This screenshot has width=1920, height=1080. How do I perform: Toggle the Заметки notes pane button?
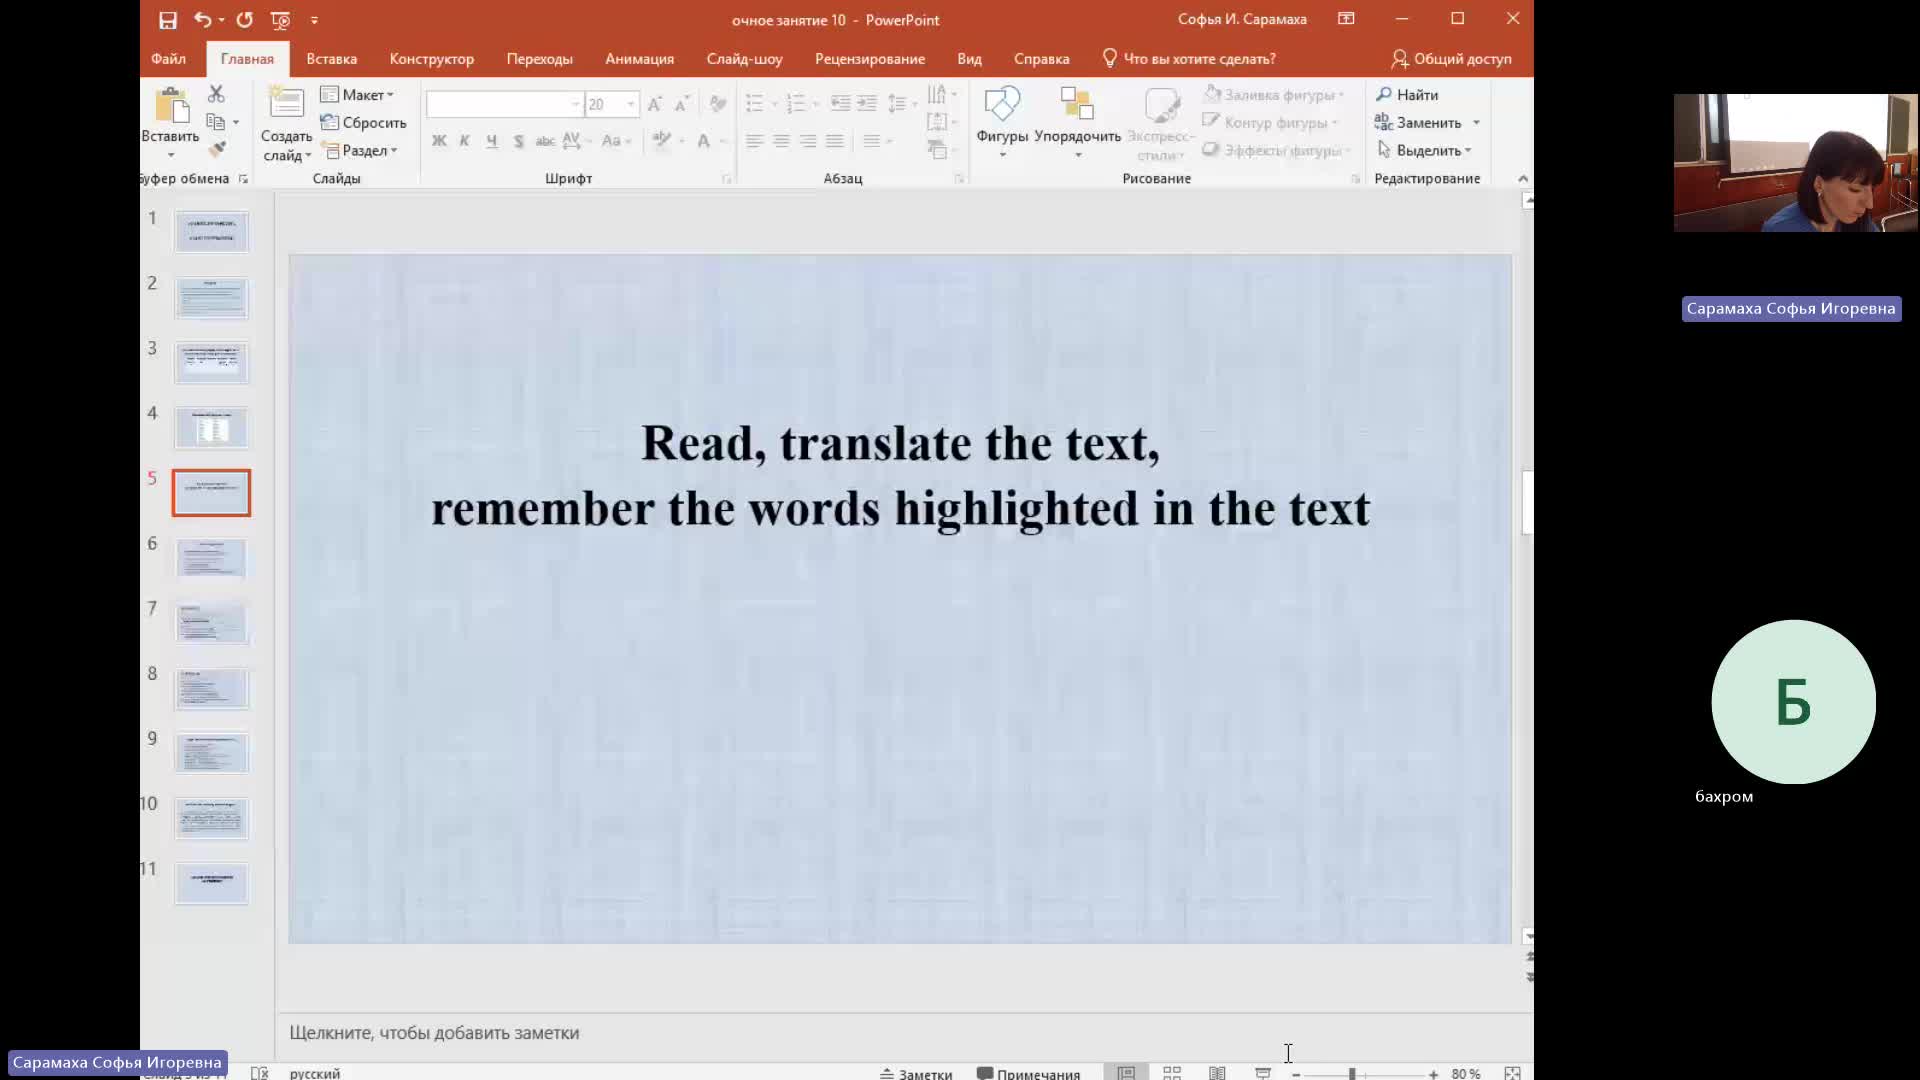[x=916, y=1073]
